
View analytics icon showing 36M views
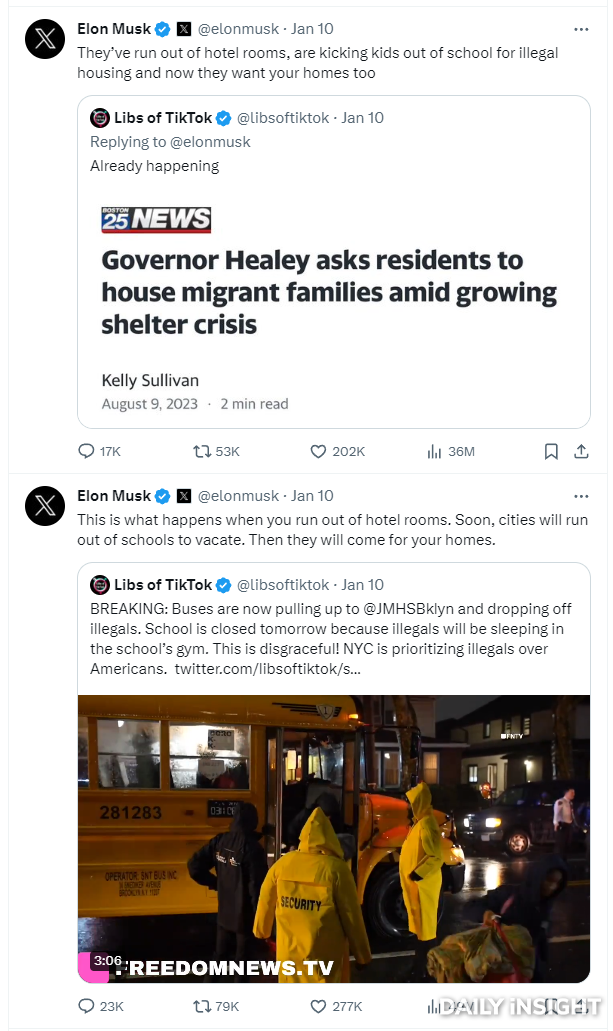point(434,451)
